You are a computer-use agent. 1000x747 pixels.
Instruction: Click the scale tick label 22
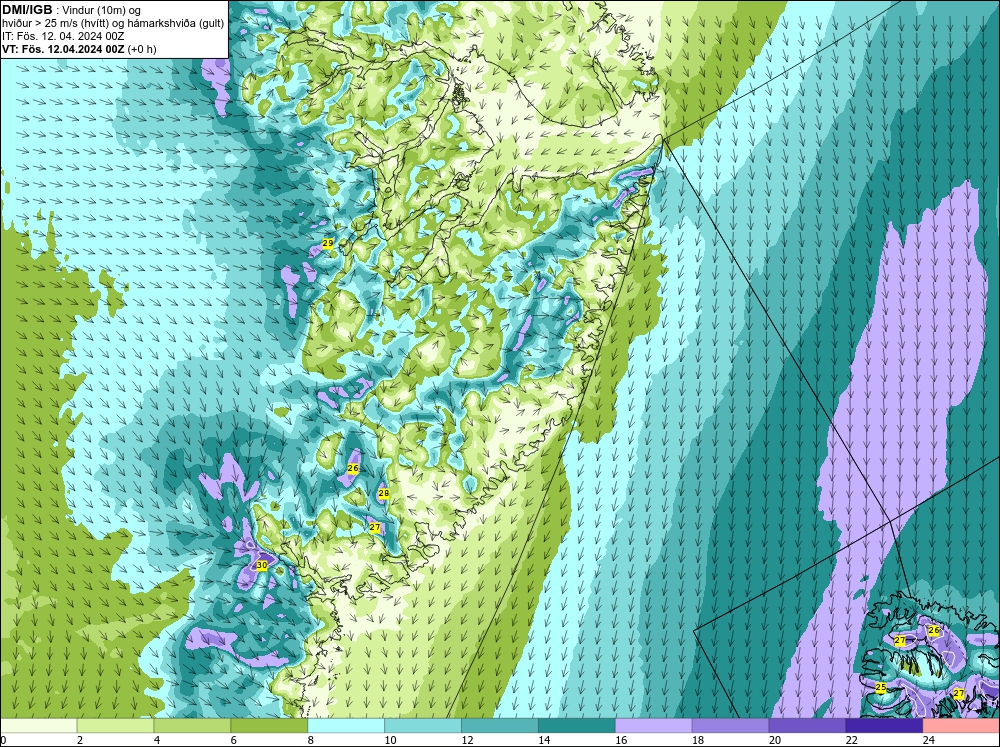point(851,740)
